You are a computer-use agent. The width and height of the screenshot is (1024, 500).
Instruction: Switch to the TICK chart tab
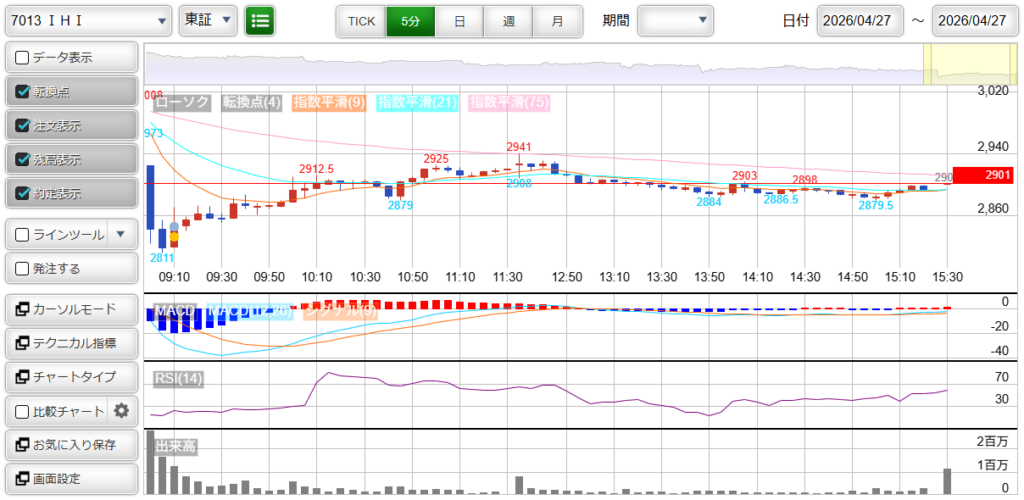[x=361, y=20]
